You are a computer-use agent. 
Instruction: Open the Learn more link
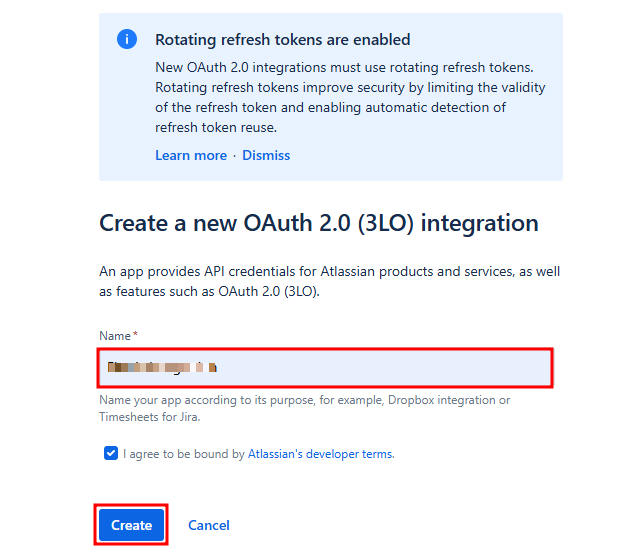[x=191, y=155]
